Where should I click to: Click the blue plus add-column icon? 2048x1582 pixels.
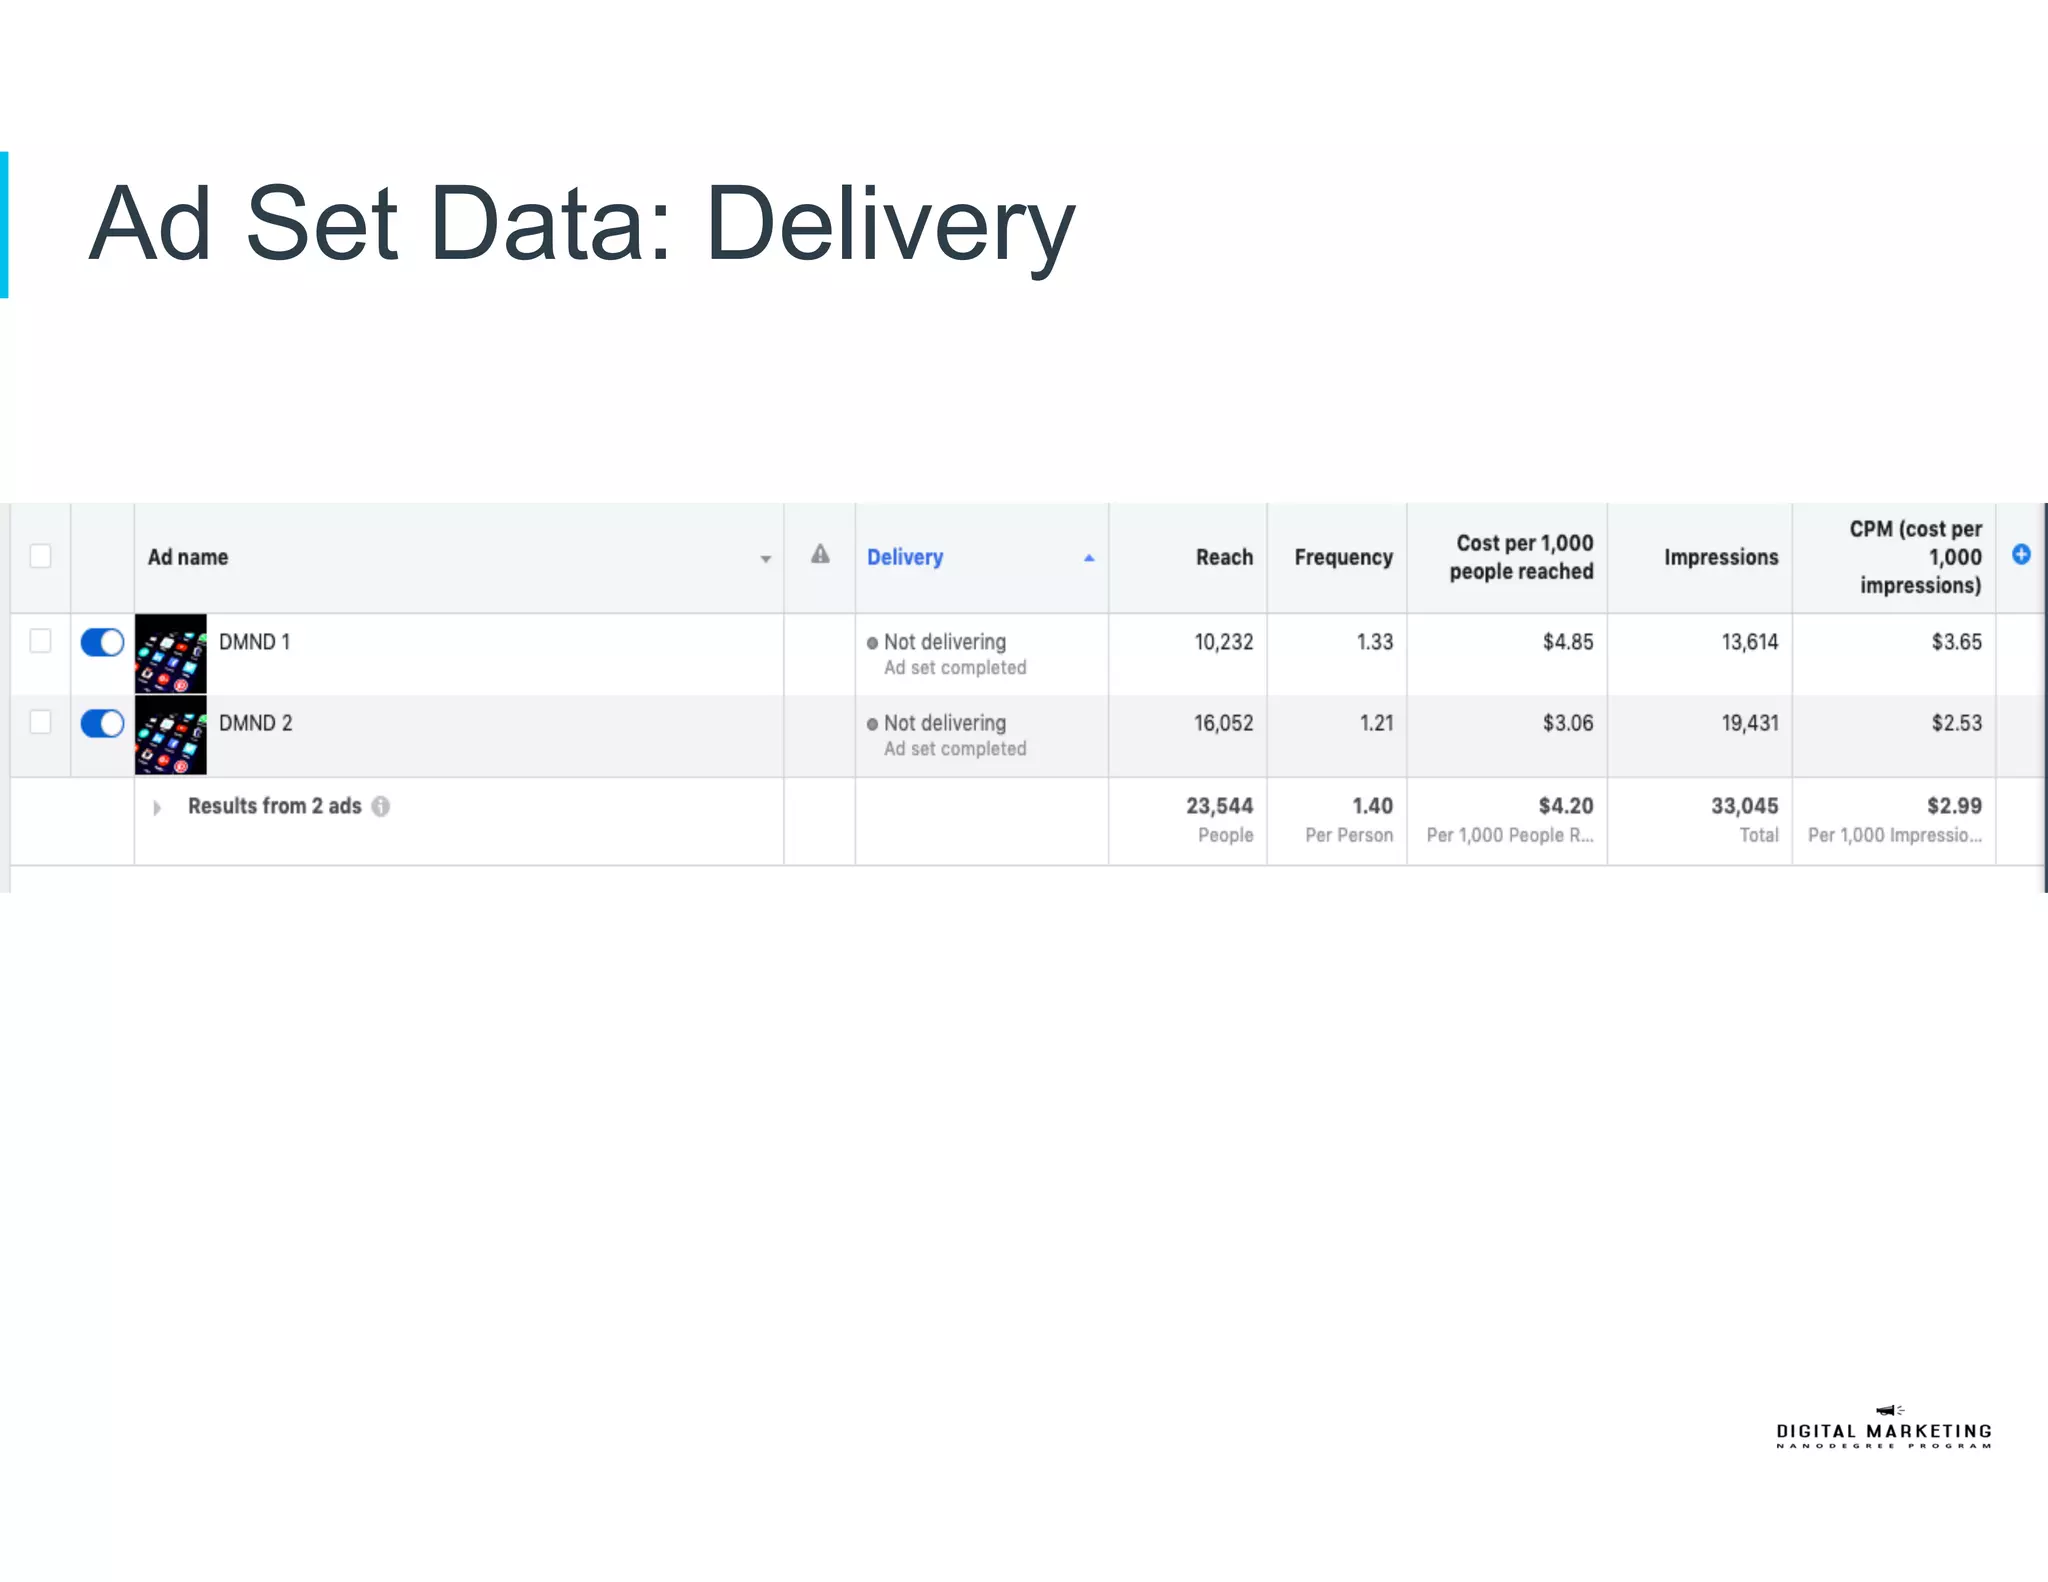click(2021, 554)
